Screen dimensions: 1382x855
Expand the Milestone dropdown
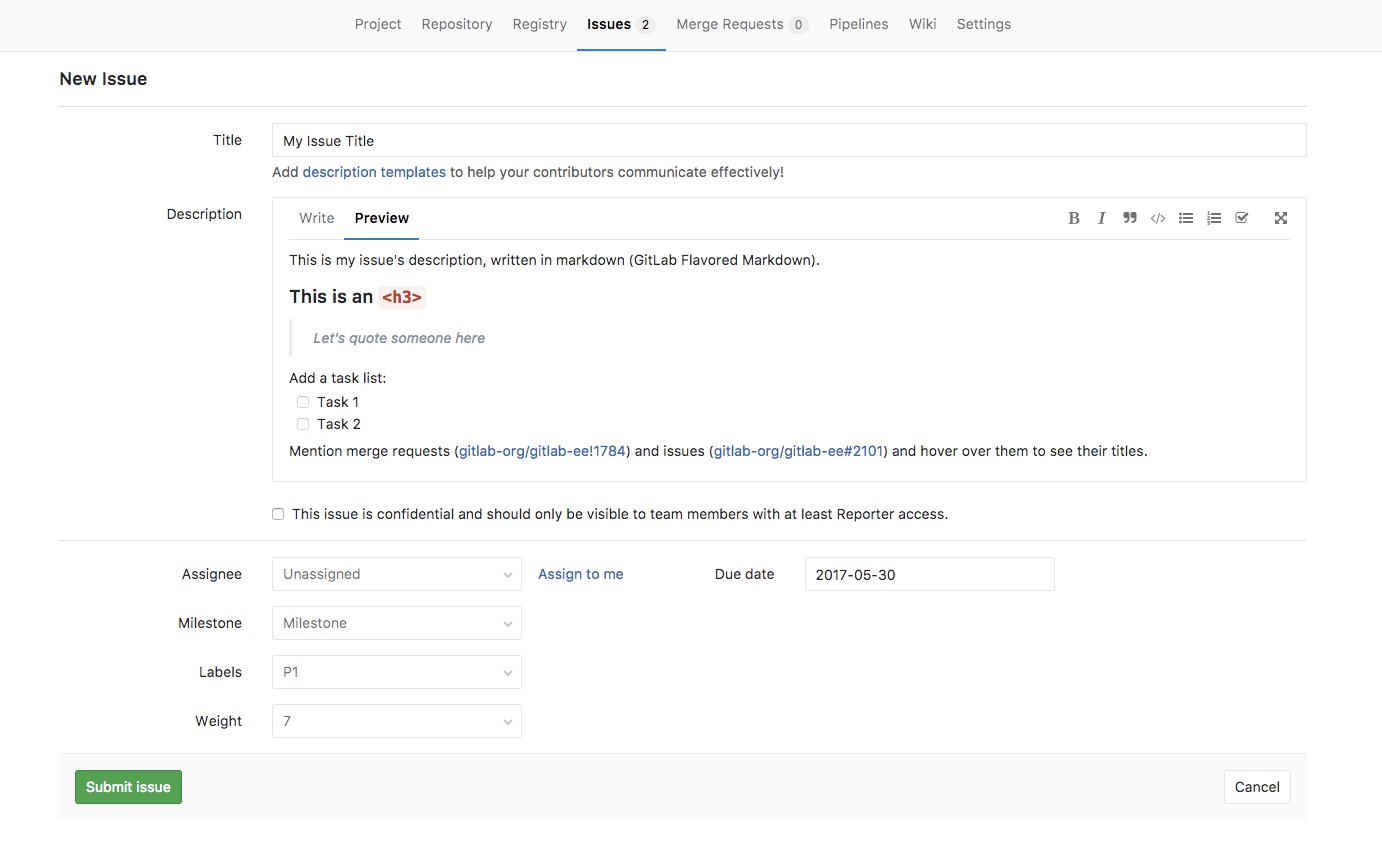pos(396,623)
